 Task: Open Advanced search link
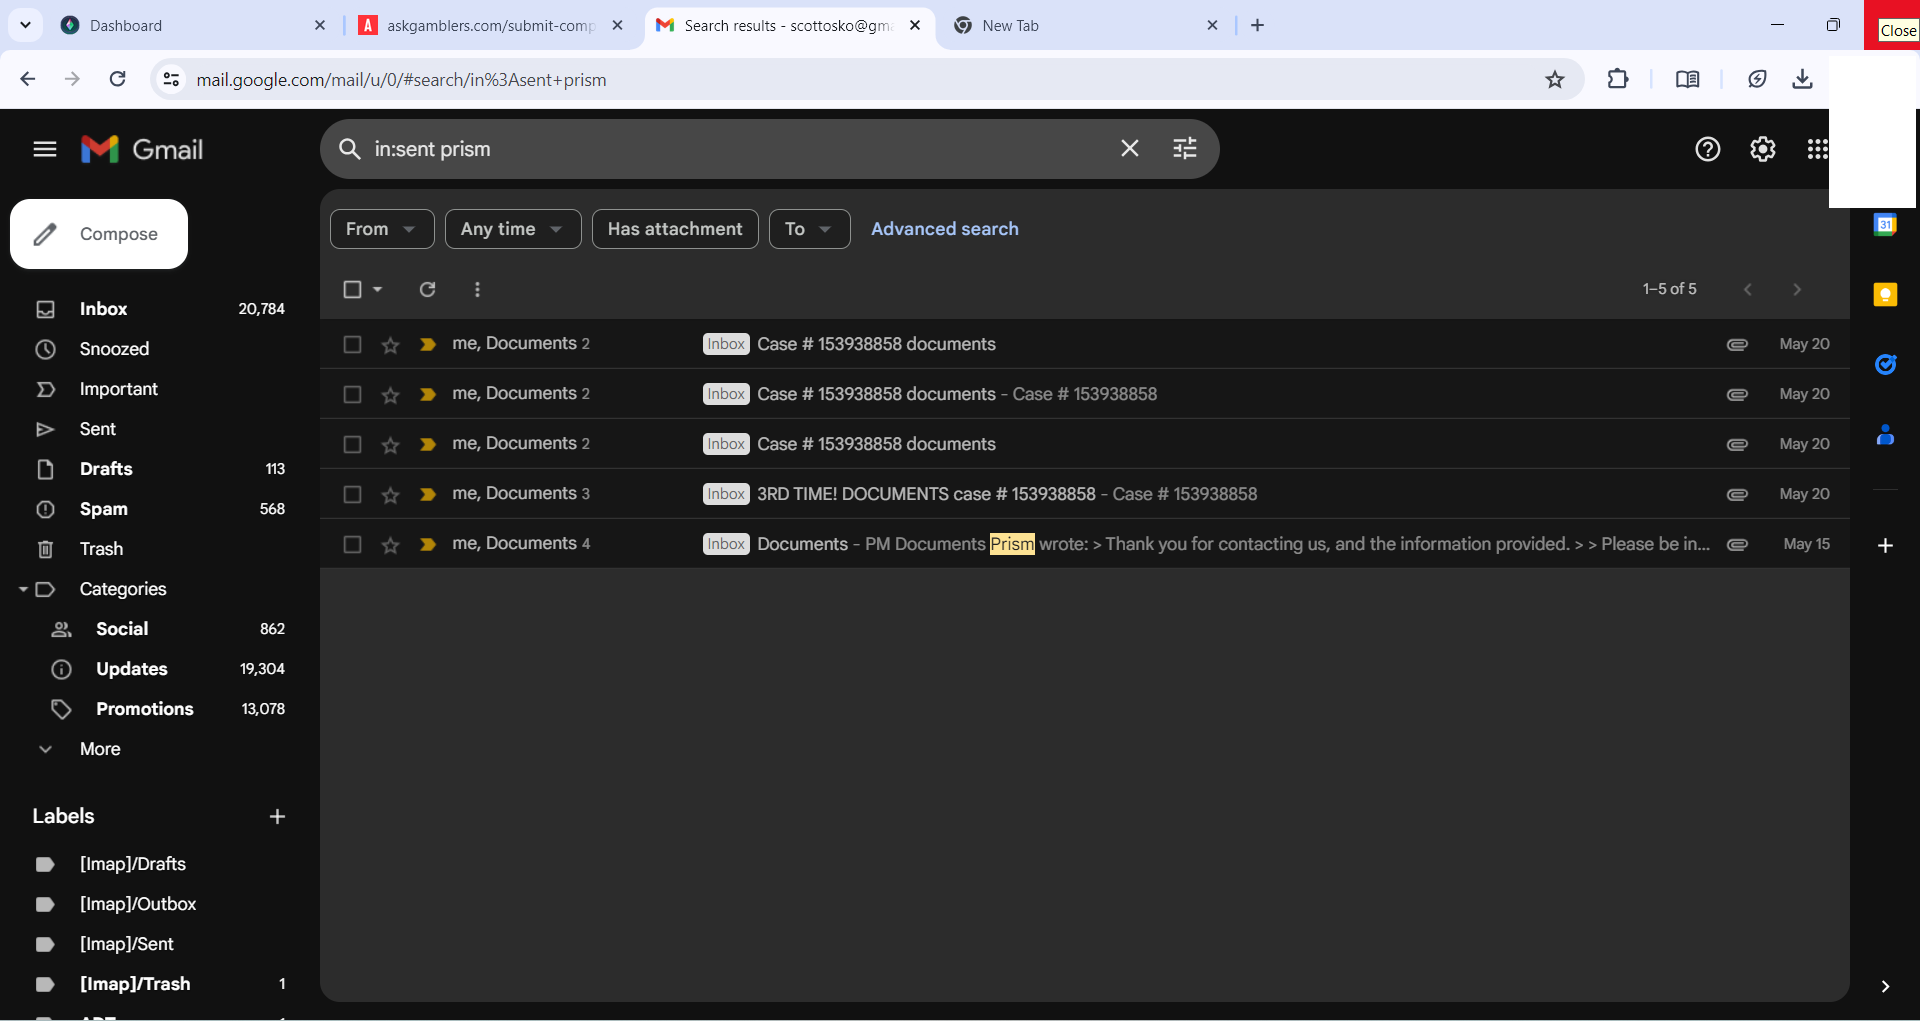coord(944,229)
